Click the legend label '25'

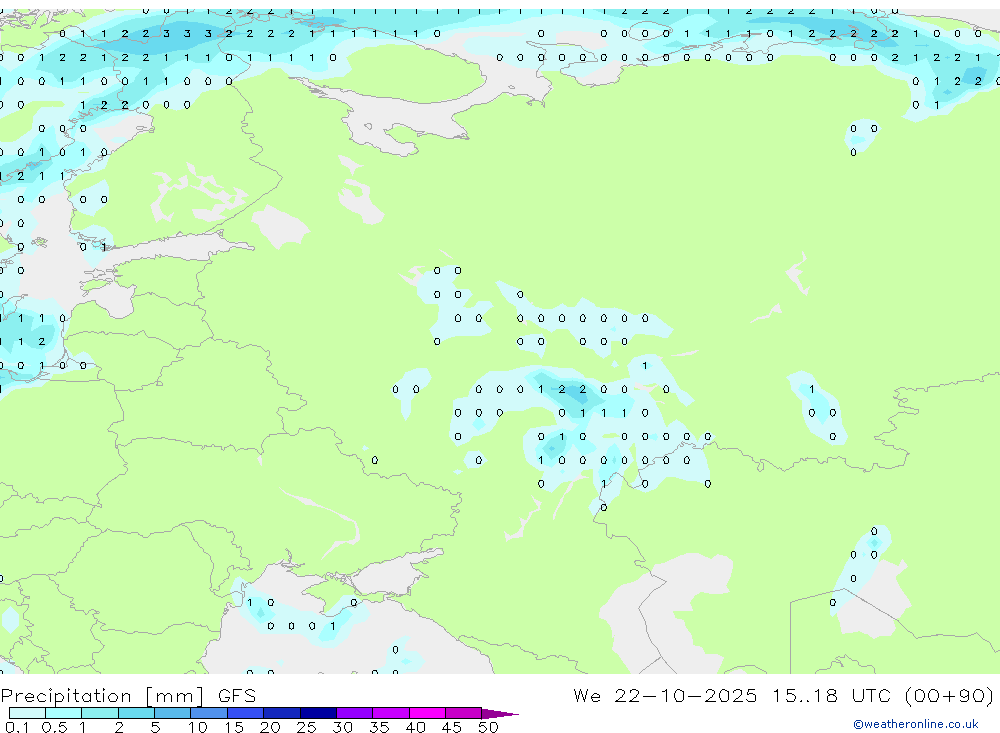306,727
